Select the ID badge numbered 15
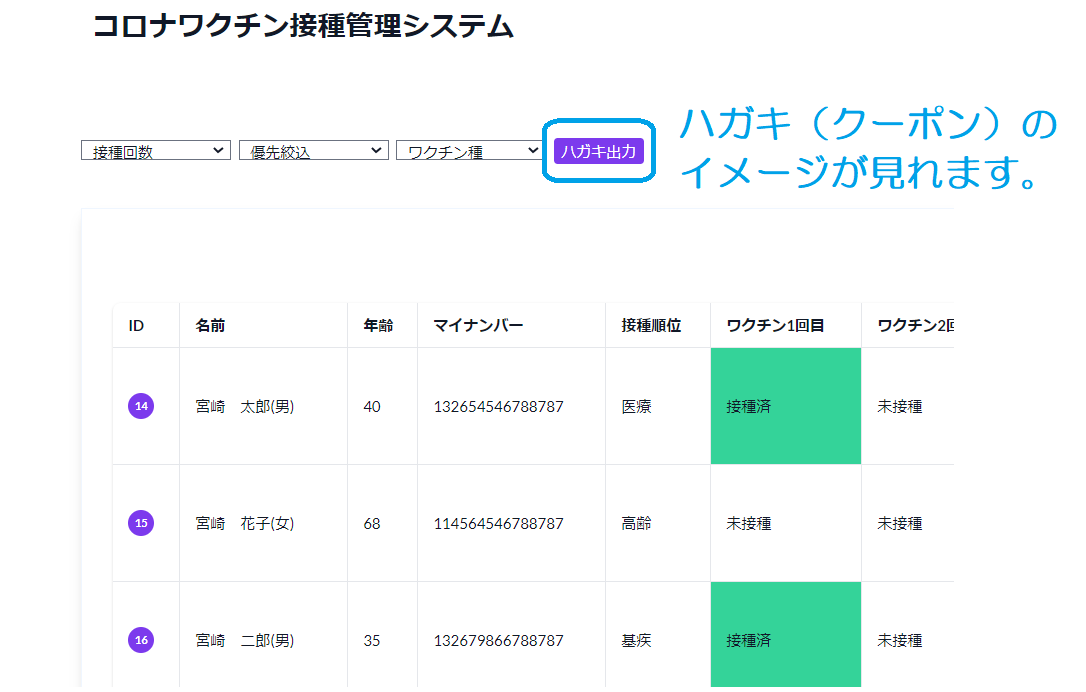This screenshot has height=692, width=1086. [141, 523]
